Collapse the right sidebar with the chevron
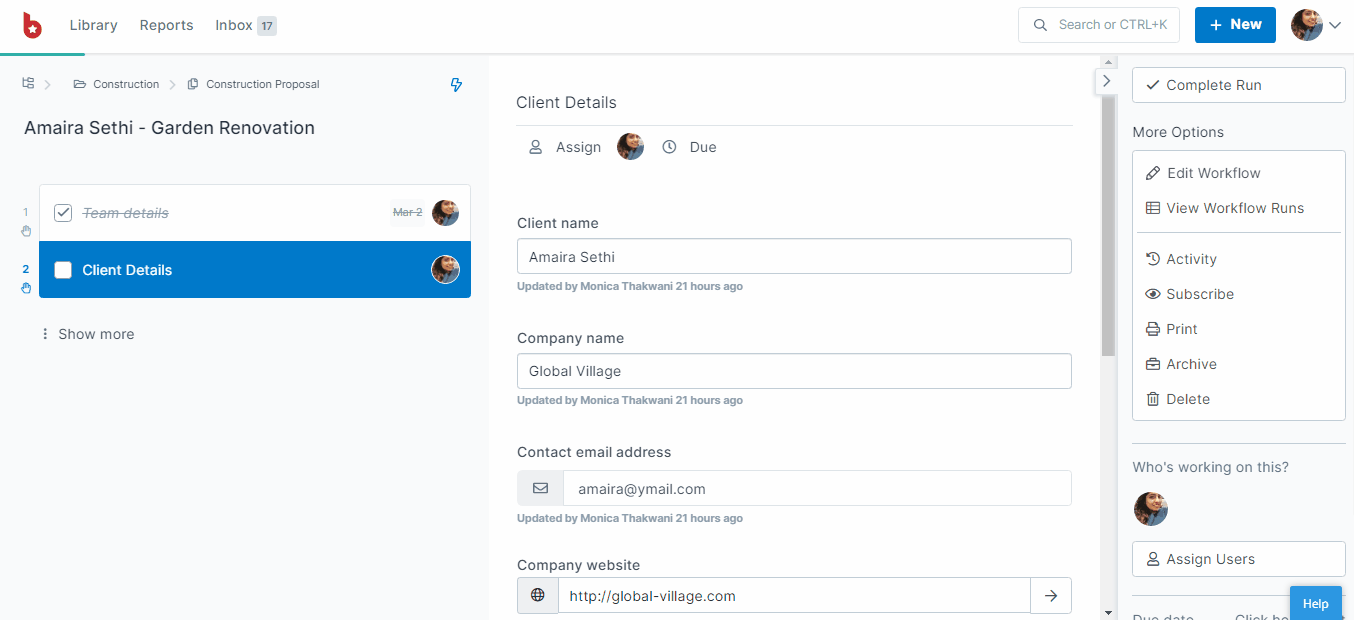 (x=1106, y=81)
